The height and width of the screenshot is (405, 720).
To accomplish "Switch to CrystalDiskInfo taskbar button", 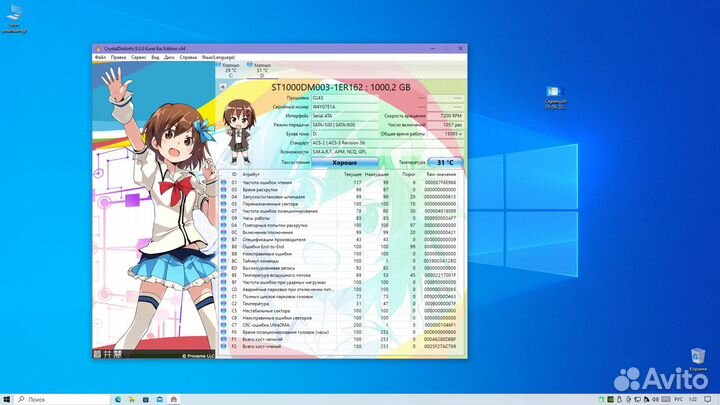I will click(x=174, y=399).
